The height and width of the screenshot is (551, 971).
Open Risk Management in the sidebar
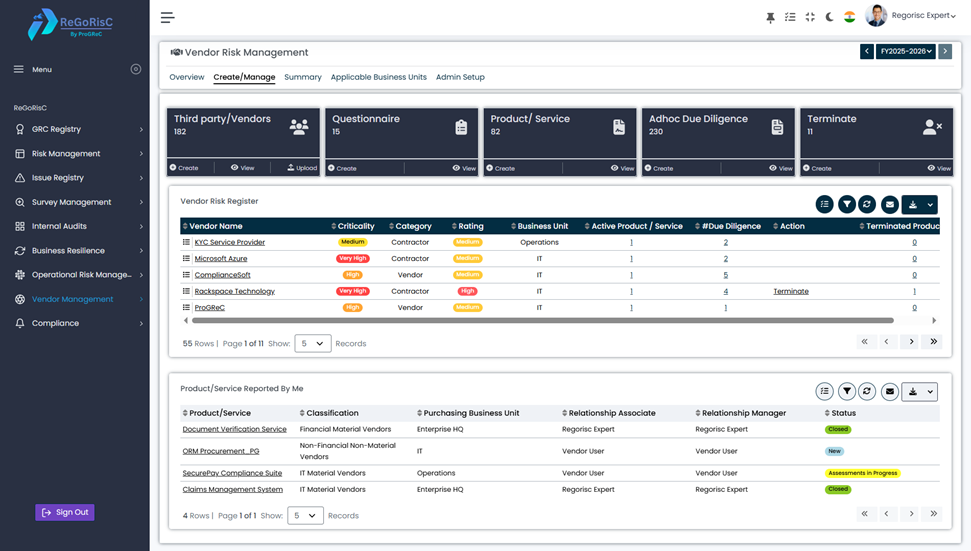coord(67,154)
